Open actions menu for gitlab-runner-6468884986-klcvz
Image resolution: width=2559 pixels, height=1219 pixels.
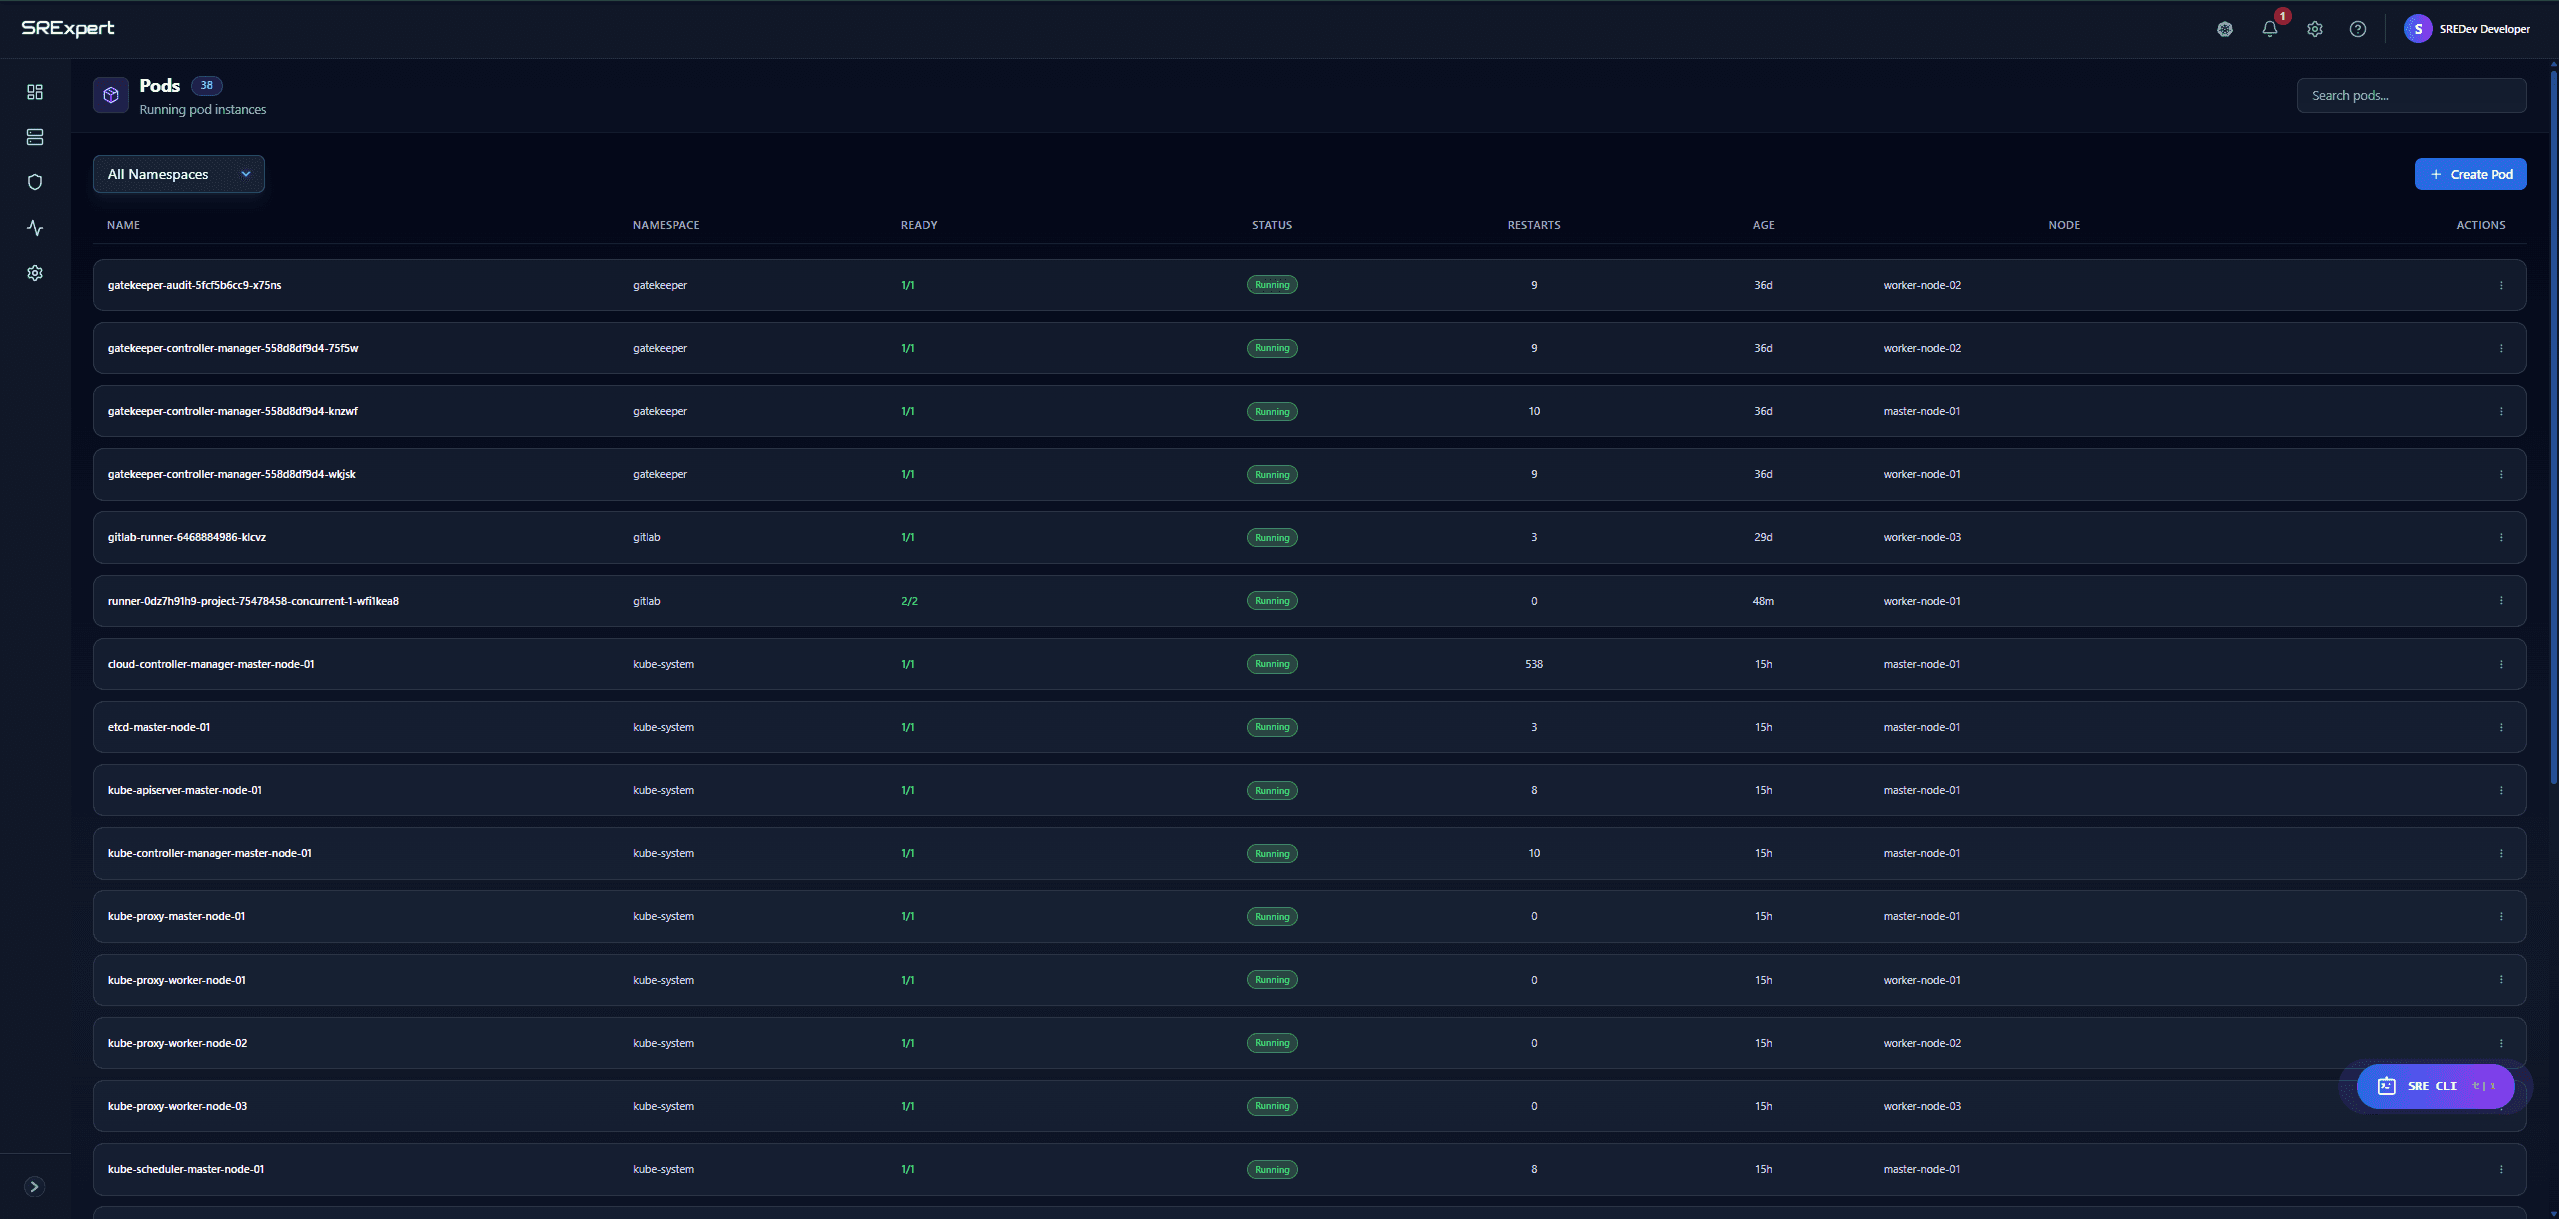click(x=2500, y=537)
